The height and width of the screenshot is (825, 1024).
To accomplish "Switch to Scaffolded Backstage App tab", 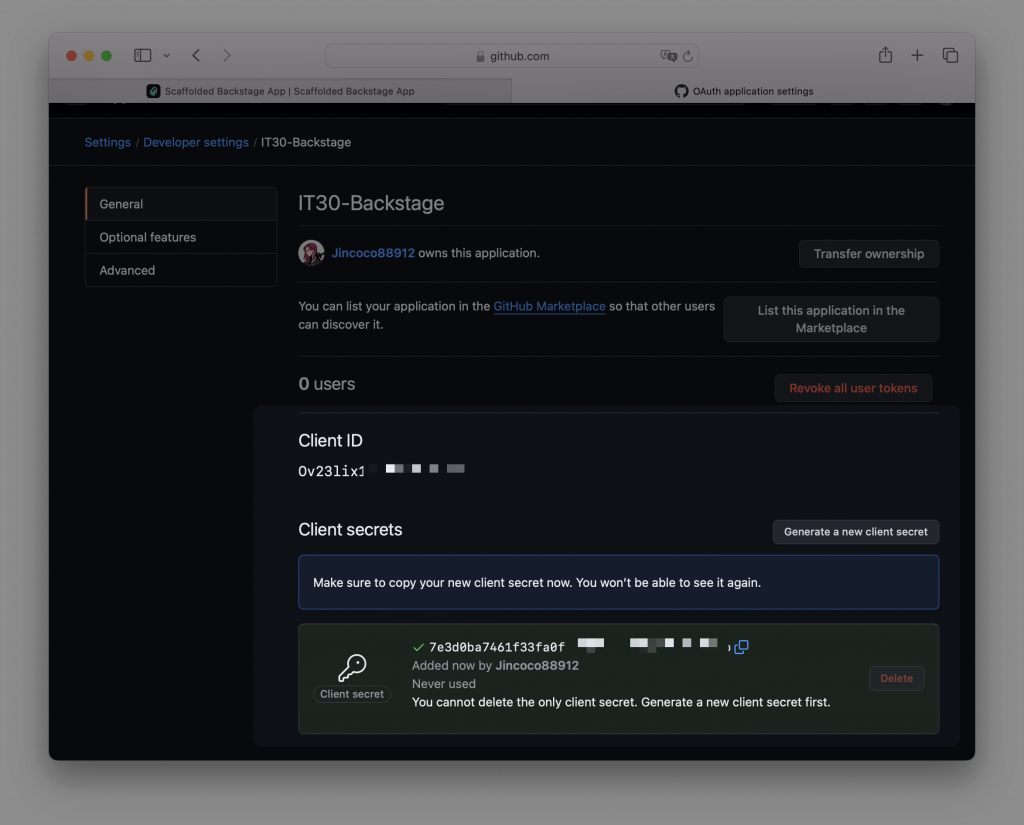I will tap(280, 91).
